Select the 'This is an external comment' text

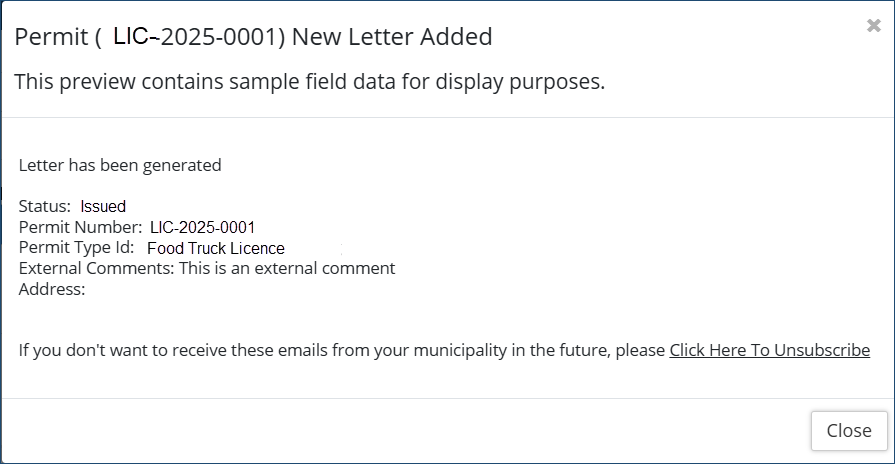(287, 268)
